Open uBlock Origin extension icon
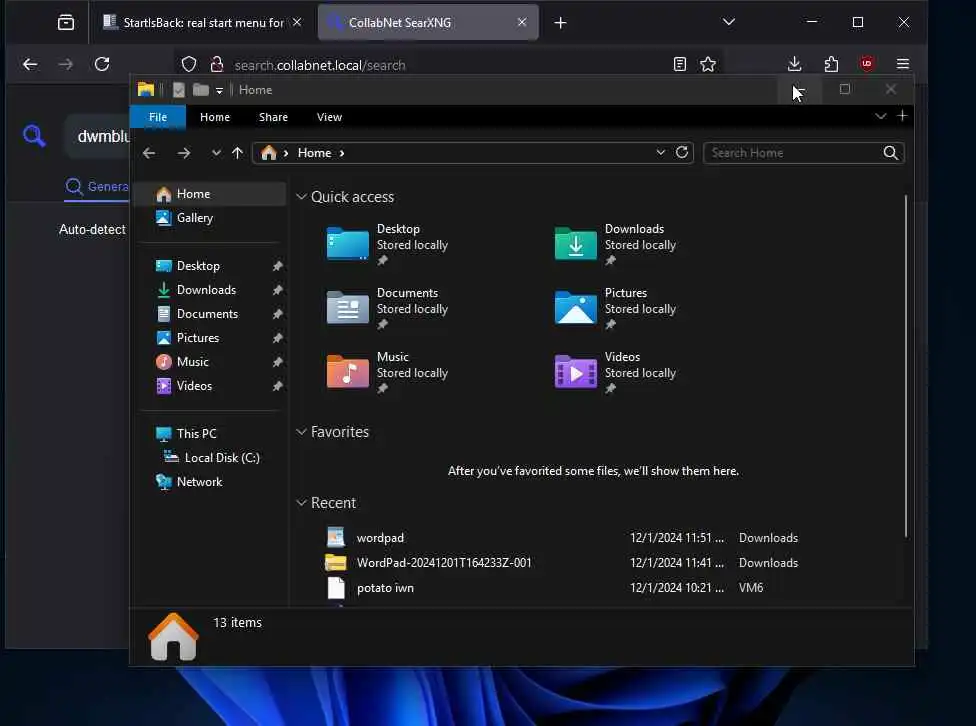 866,64
